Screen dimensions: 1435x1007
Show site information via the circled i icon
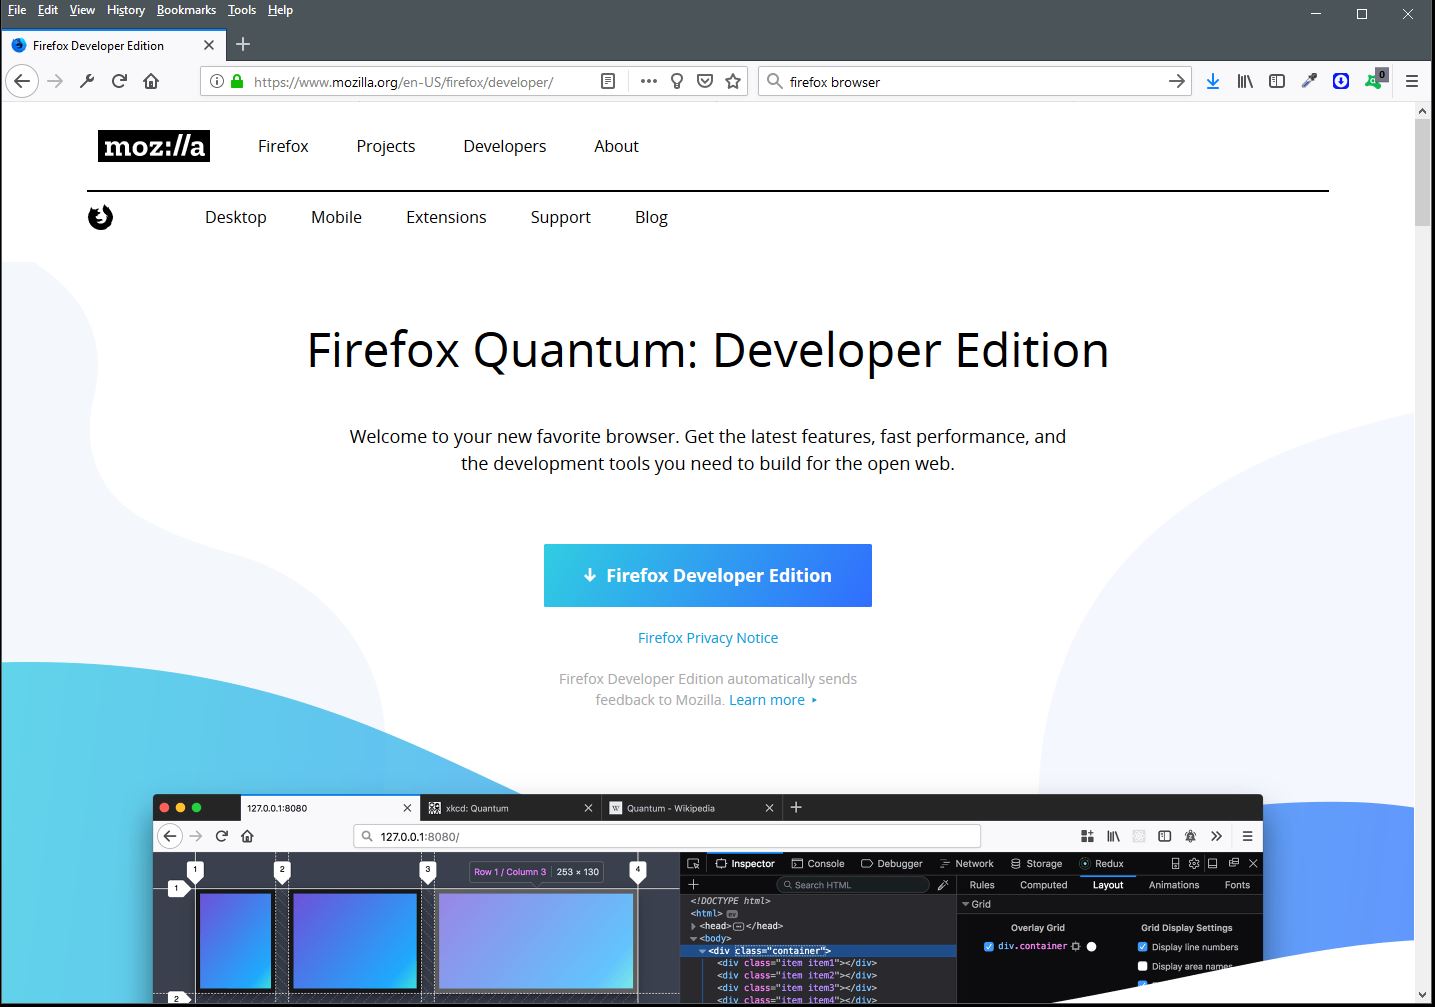click(217, 82)
